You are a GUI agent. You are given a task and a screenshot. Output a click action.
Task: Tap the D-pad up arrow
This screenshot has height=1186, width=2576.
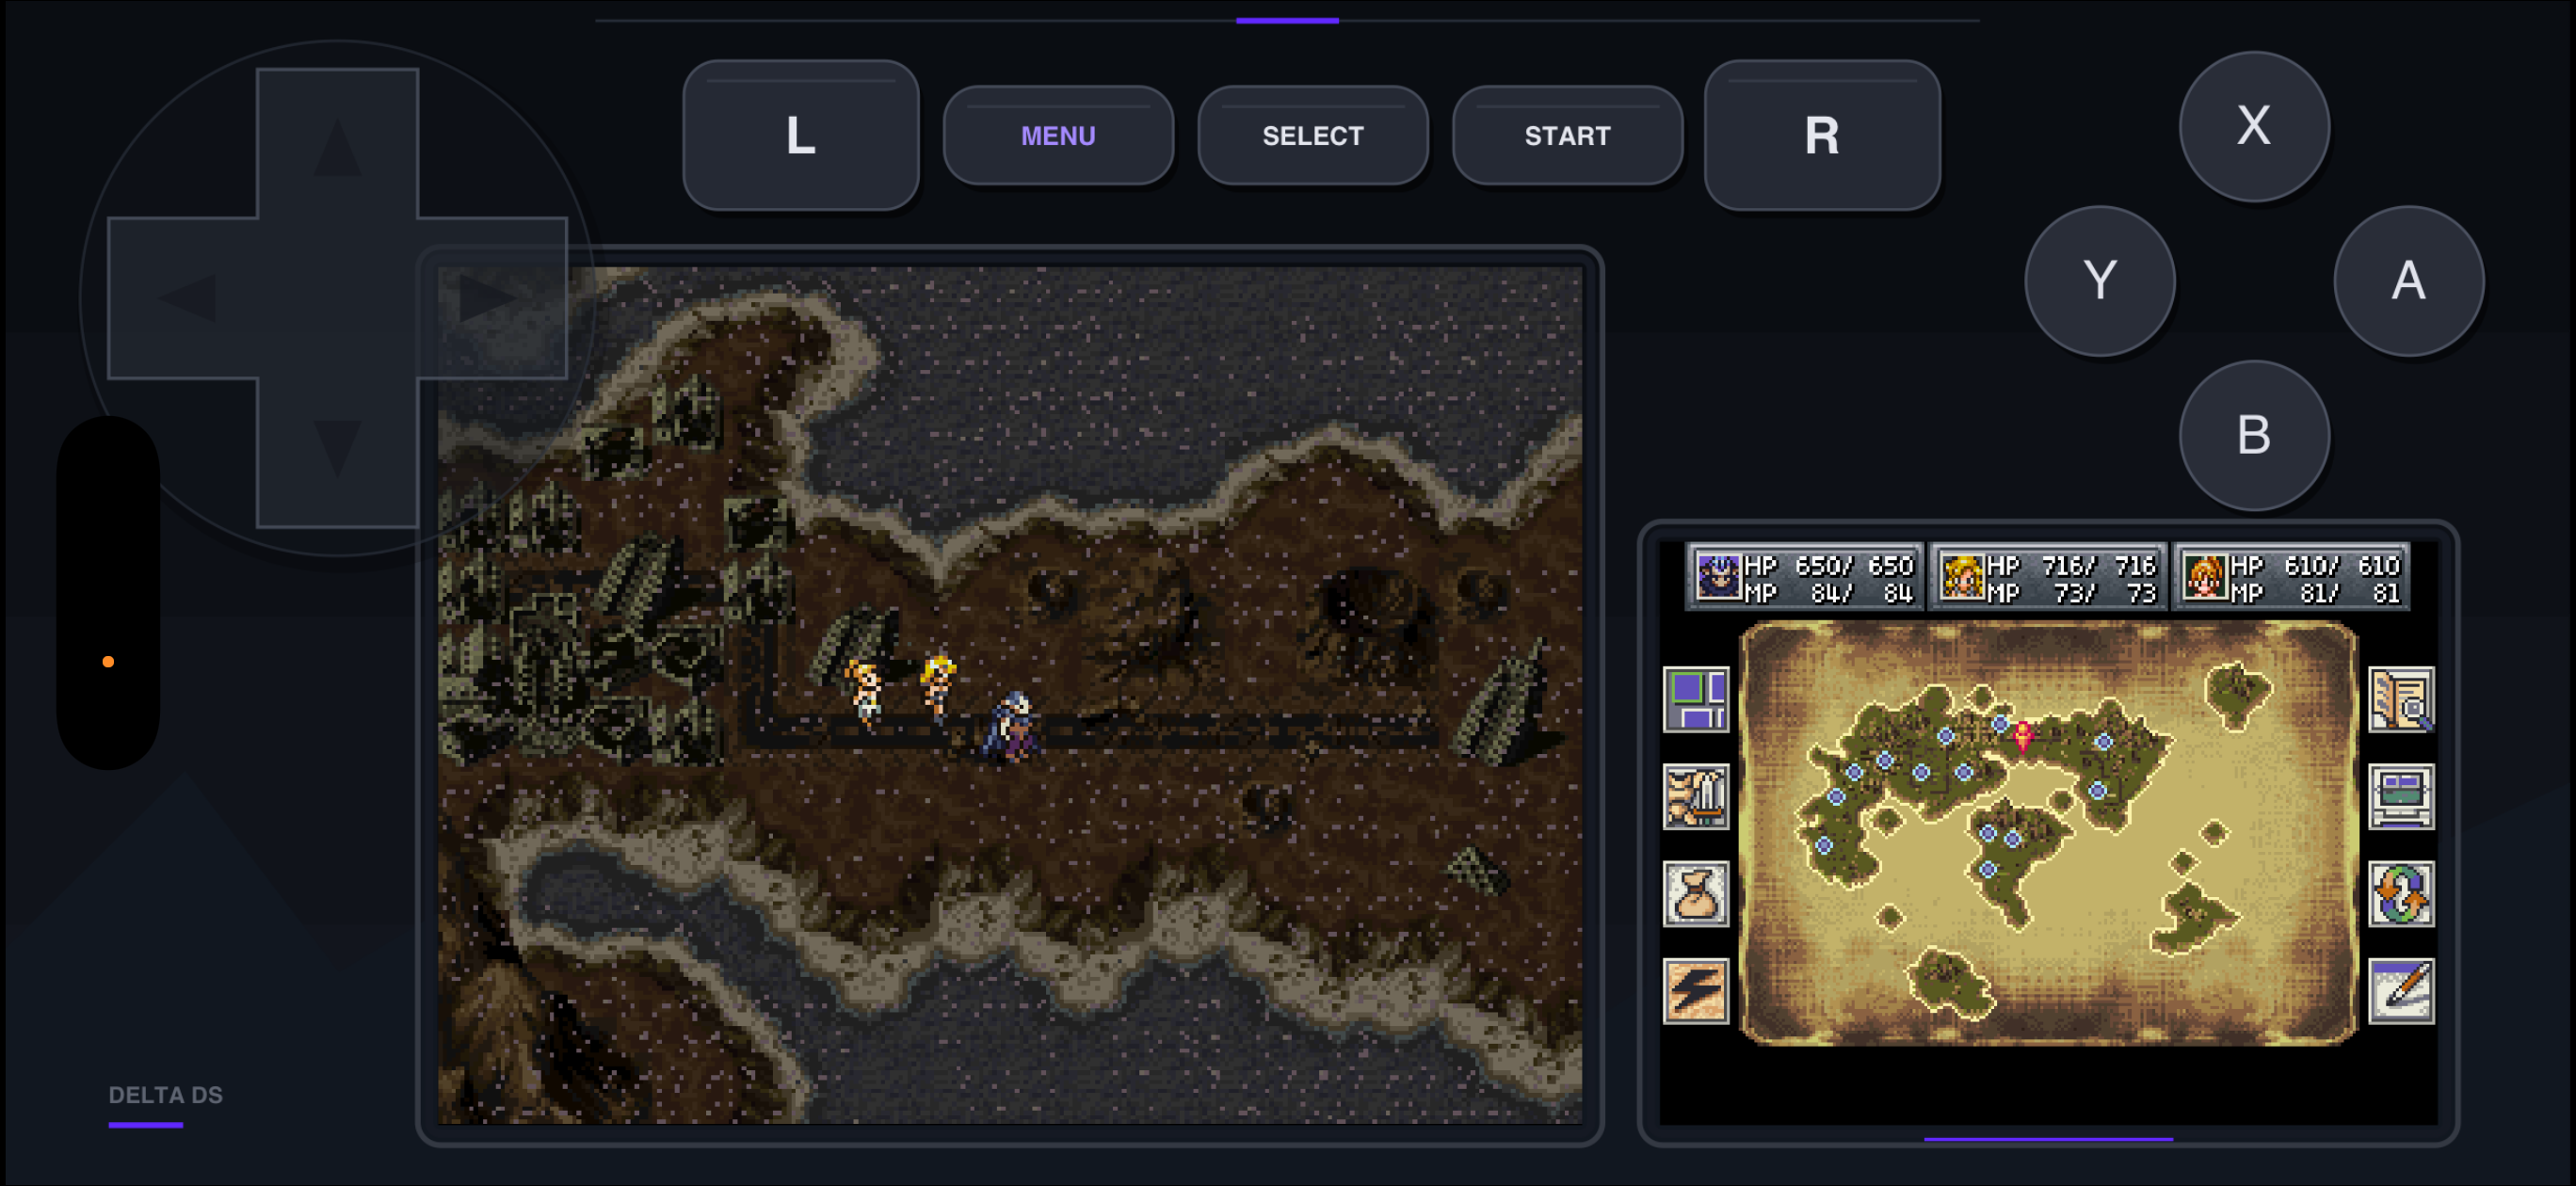click(337, 145)
